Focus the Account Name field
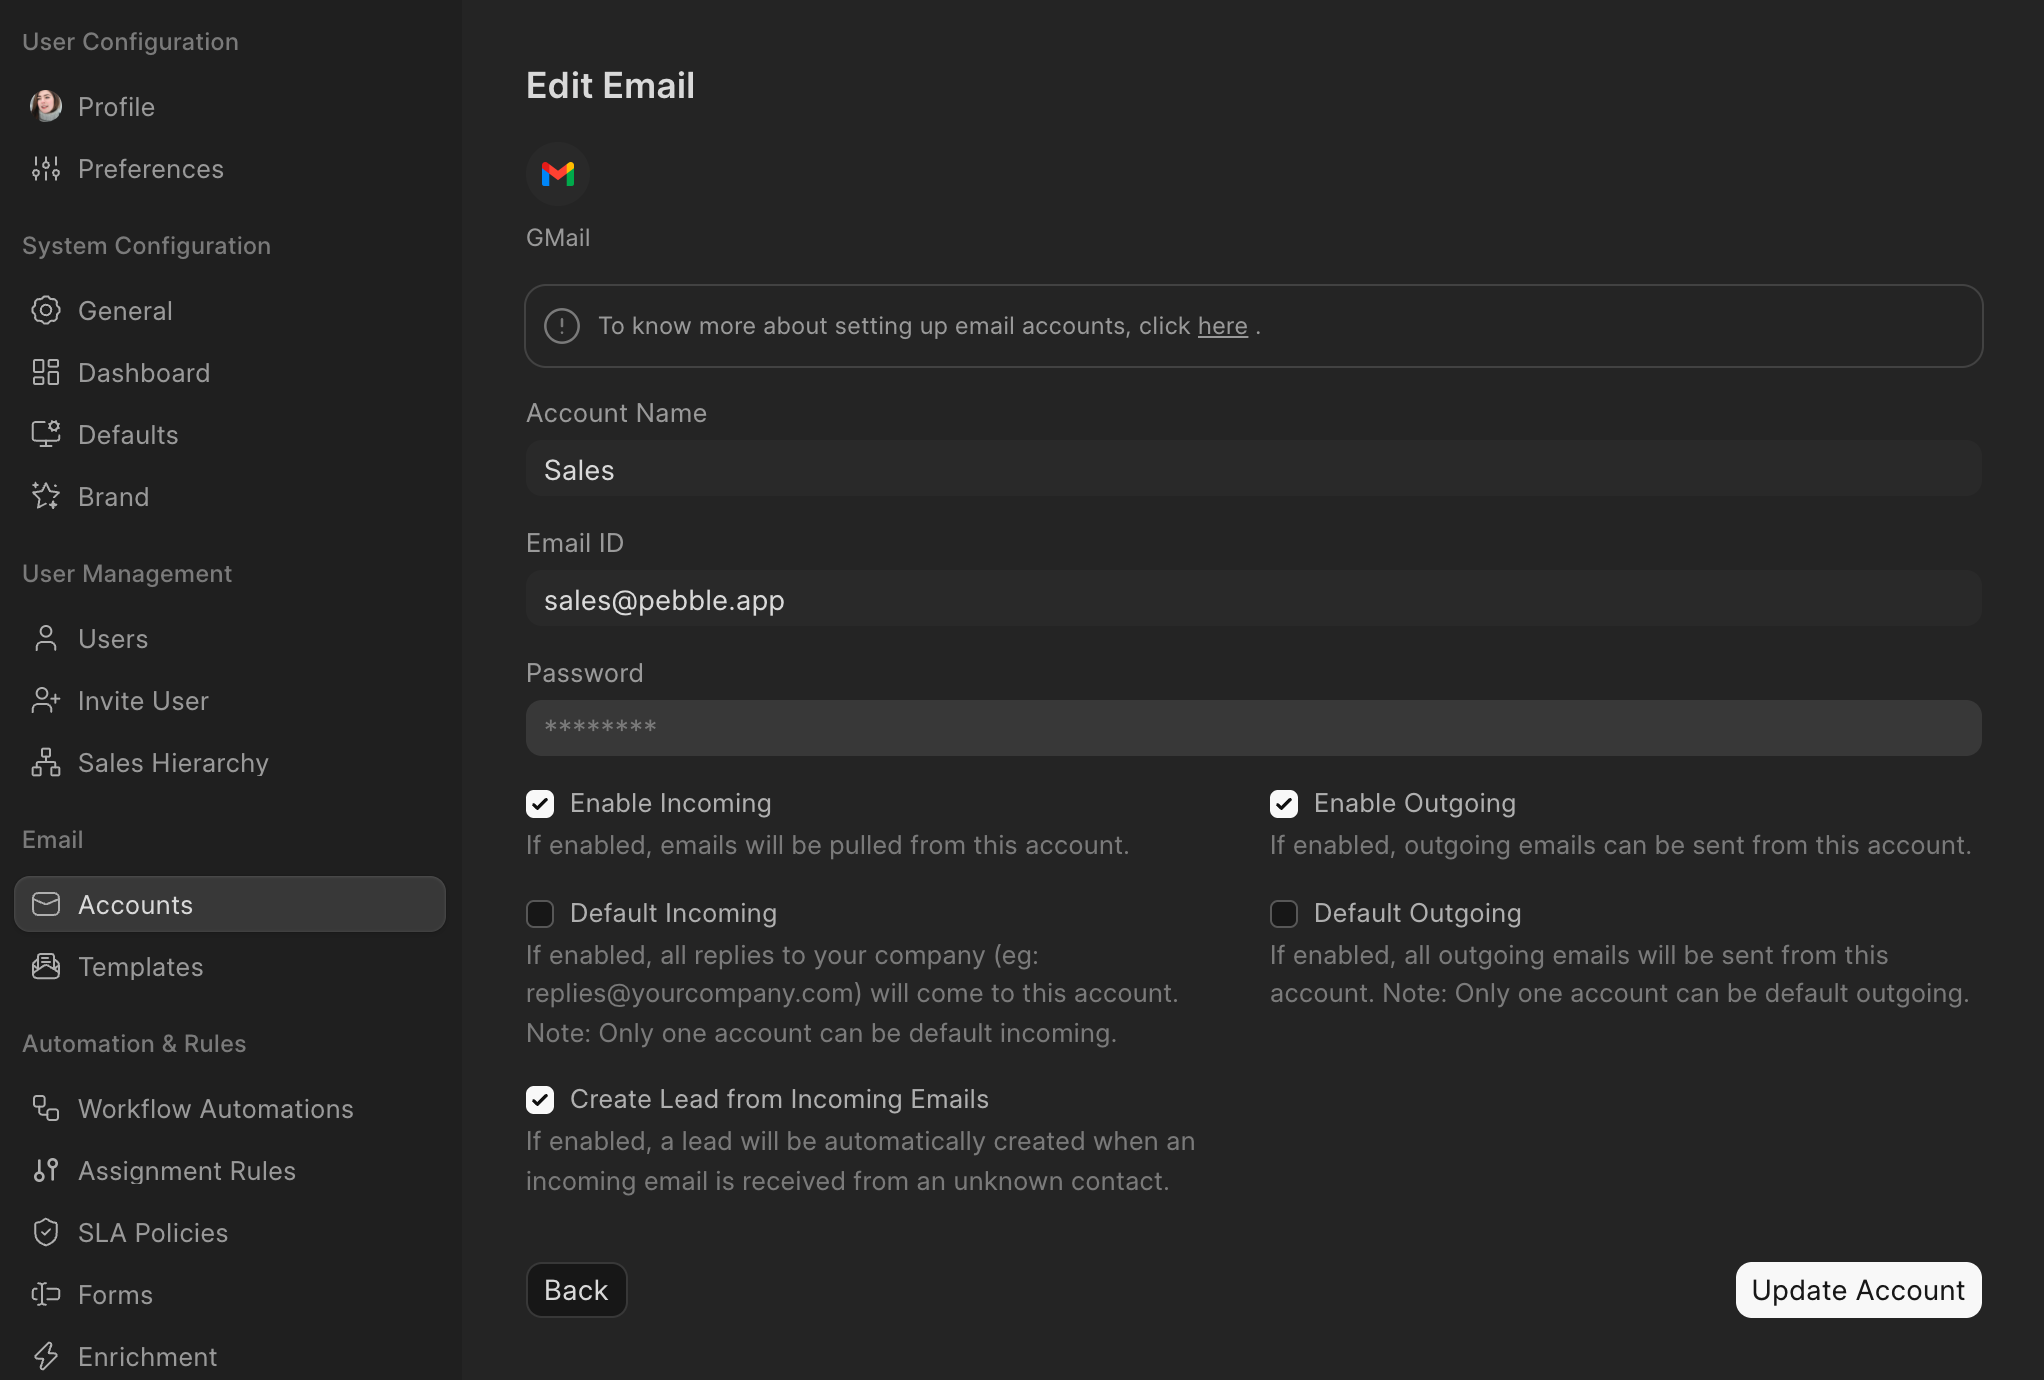 pos(1254,469)
